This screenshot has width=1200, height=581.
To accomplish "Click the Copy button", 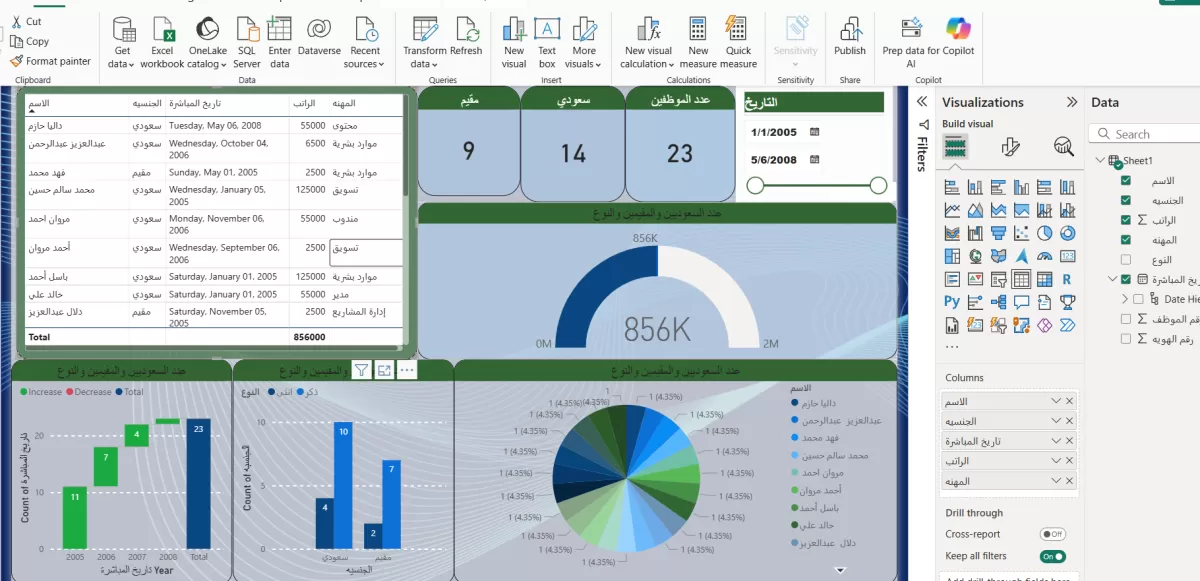I will point(30,41).
